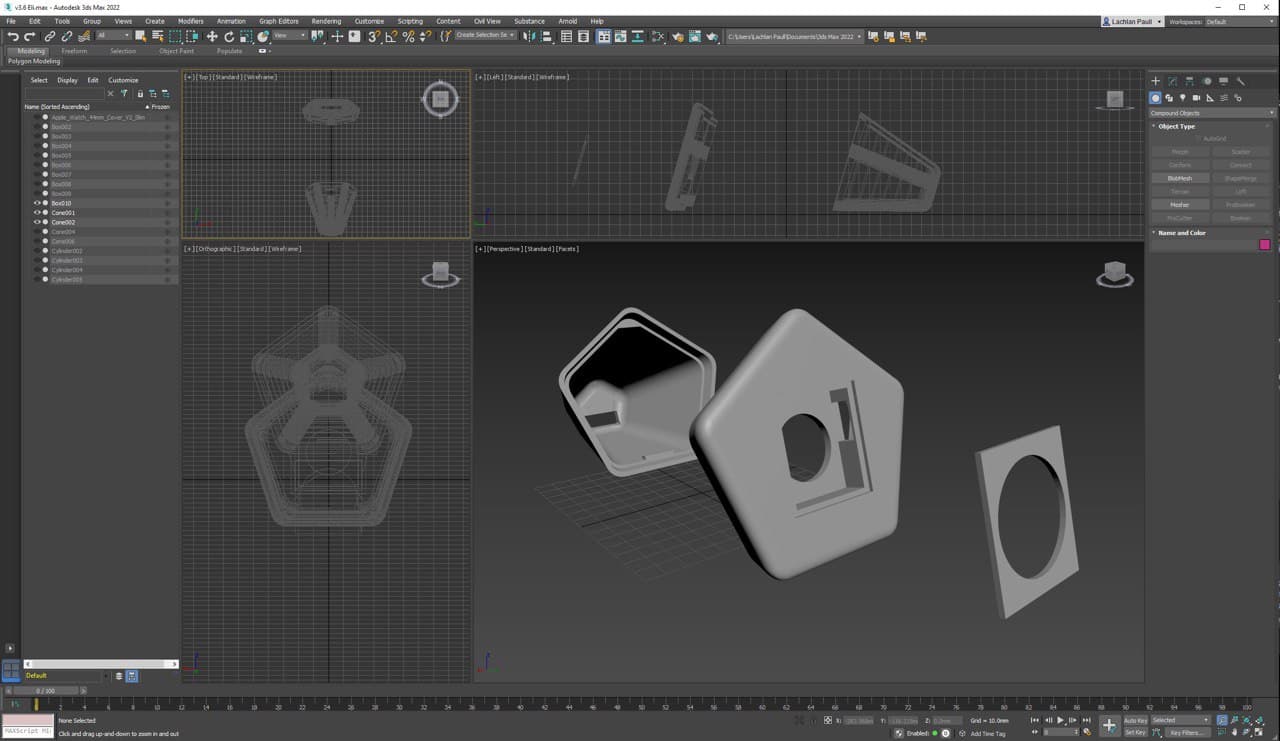Click the Undo icon on the main toolbar
The image size is (1280, 741).
point(13,36)
